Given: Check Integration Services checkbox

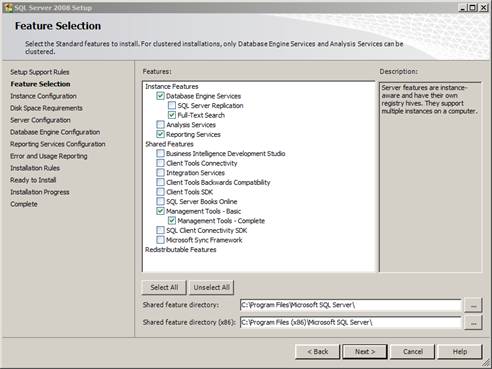Looking at the screenshot, I should click(160, 173).
